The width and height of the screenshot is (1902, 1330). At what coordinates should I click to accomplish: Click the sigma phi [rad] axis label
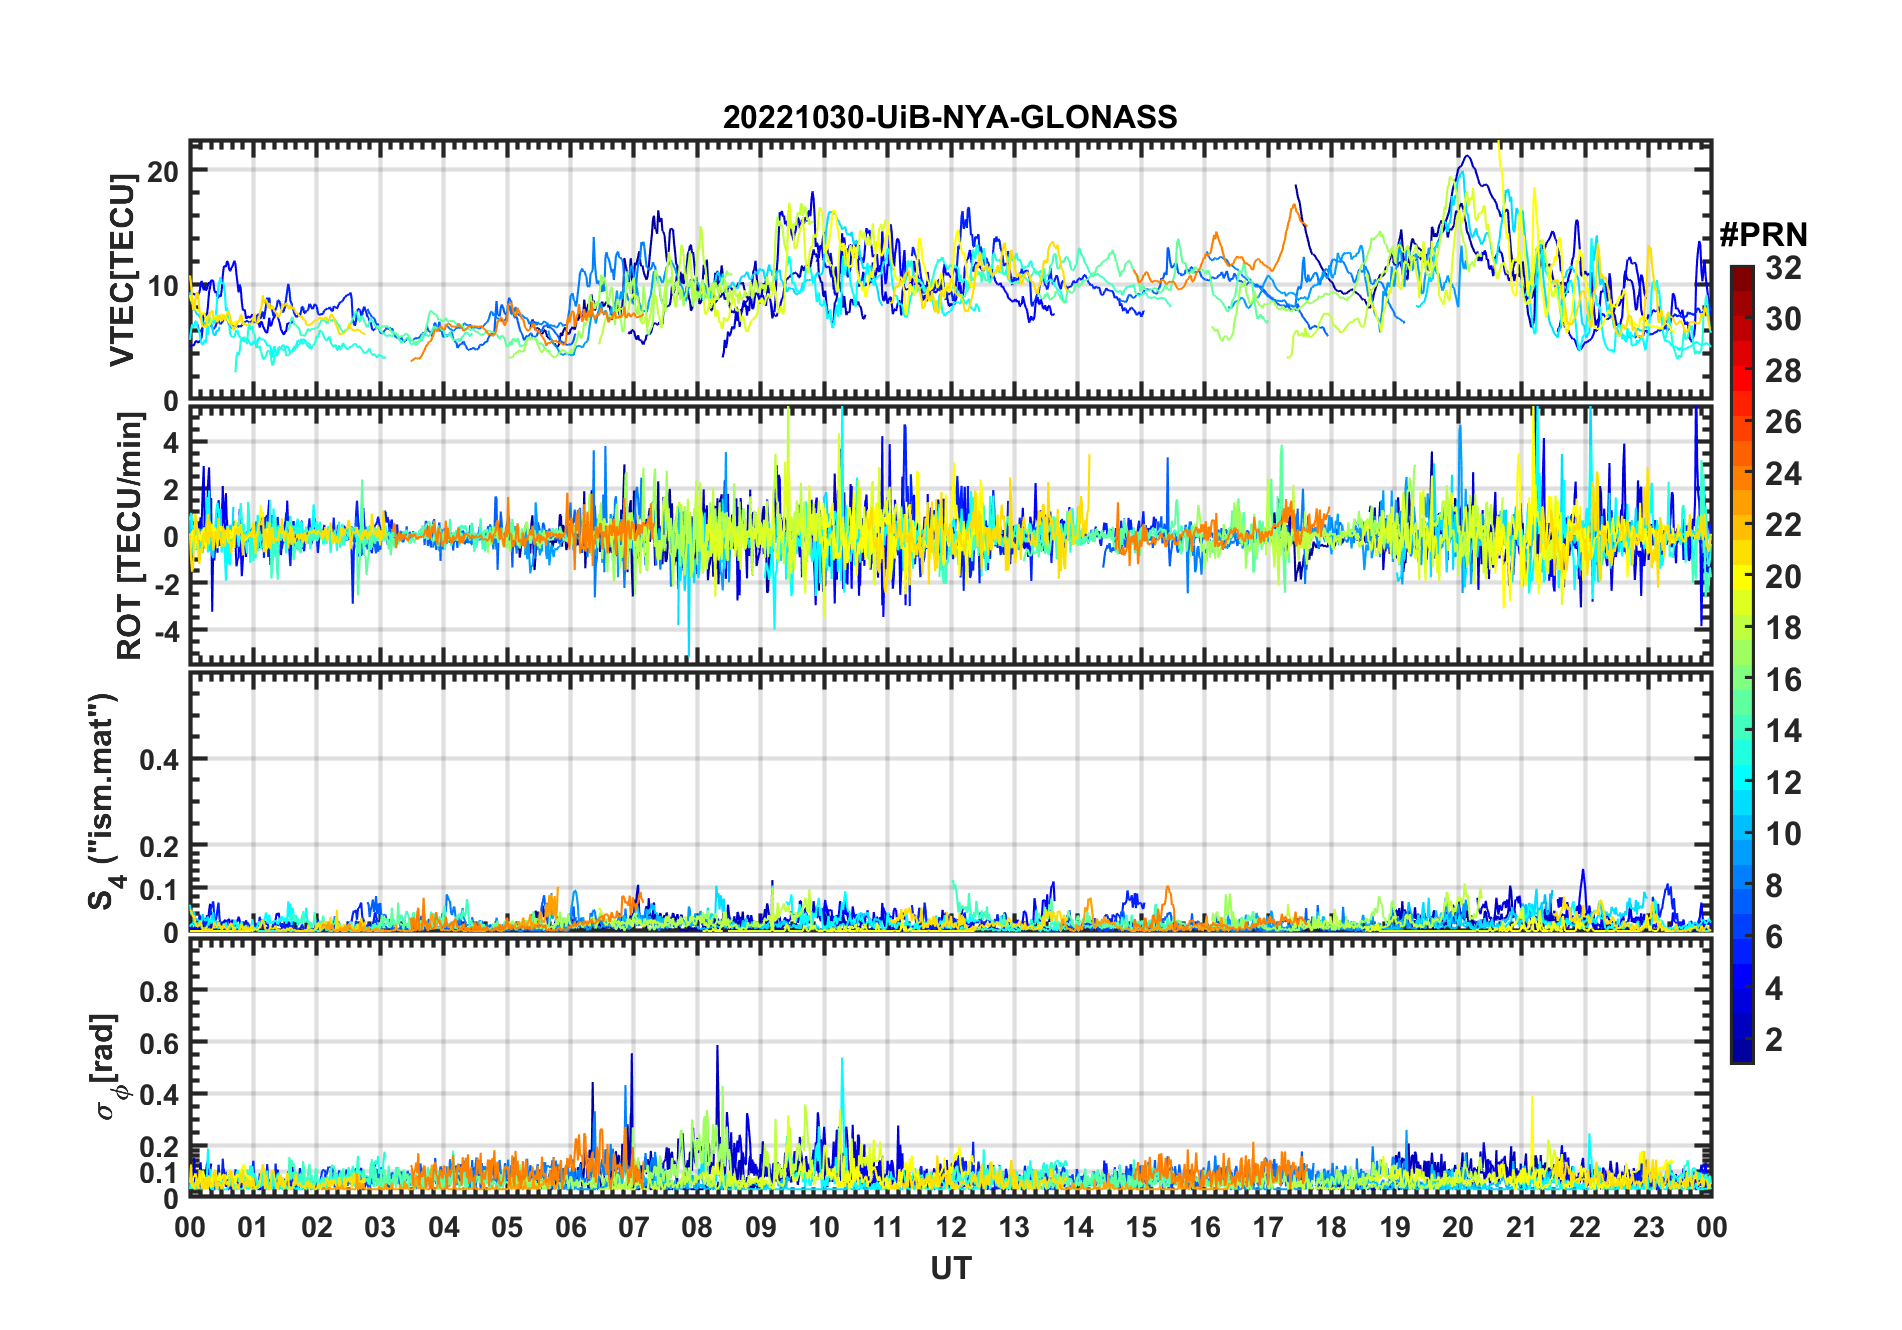[x=108, y=1067]
